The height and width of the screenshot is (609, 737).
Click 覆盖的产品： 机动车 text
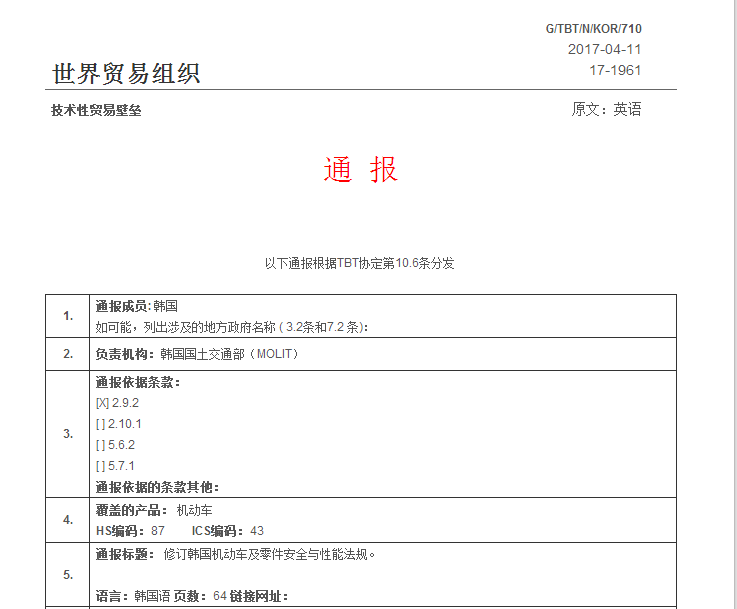(154, 510)
